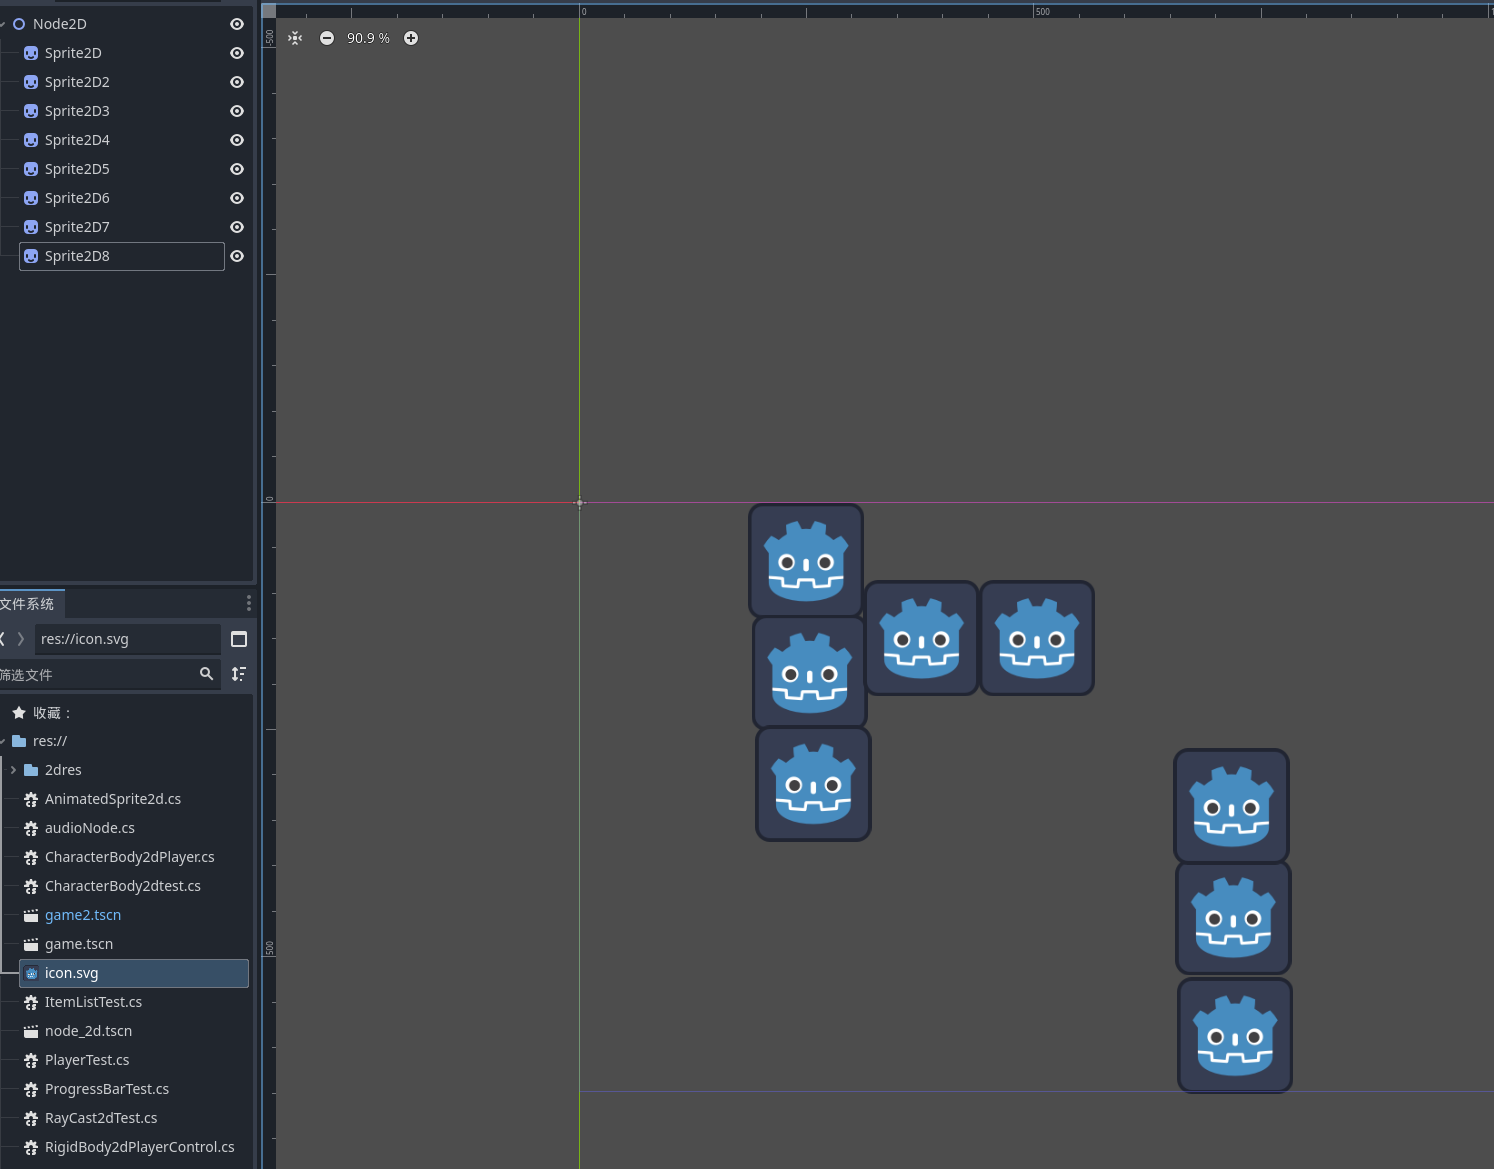Image resolution: width=1494 pixels, height=1169 pixels.
Task: Select the Sprite2D8 node label
Action: pos(77,256)
